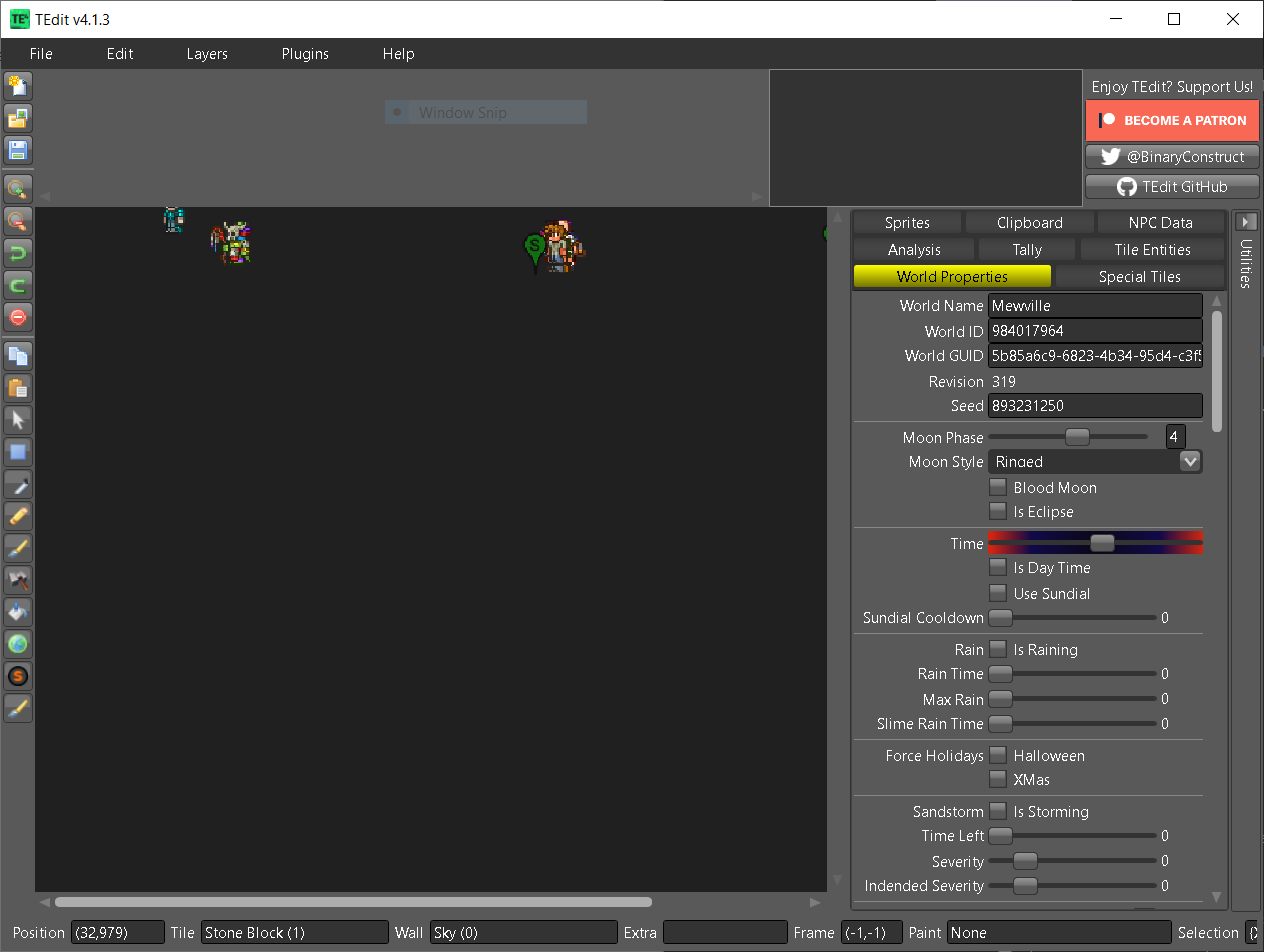Screen dimensions: 1264x952
Task: Enable the Blood Moon checkbox
Action: [x=998, y=487]
